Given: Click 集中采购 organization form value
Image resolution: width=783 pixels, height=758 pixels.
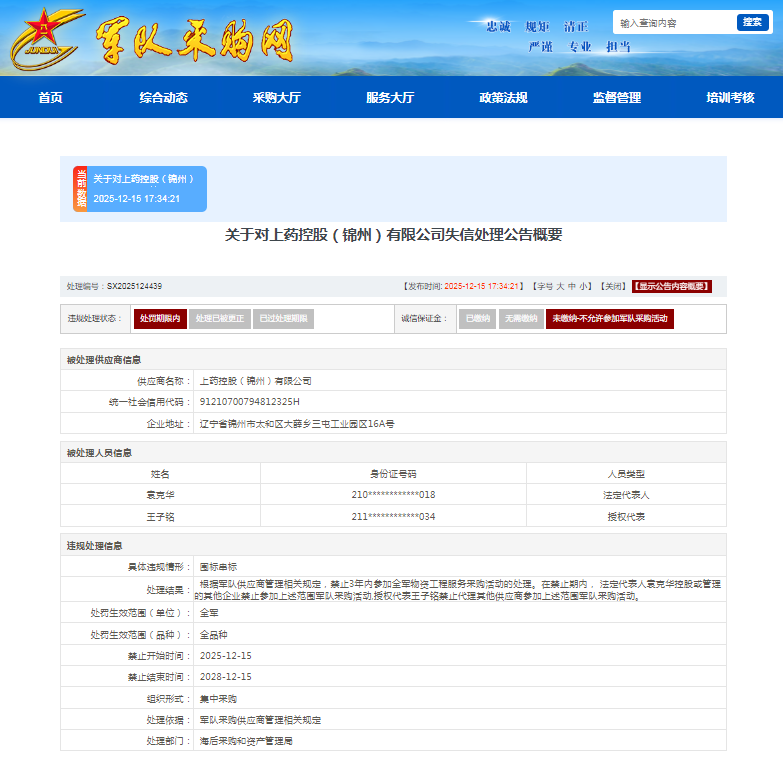Looking at the screenshot, I should [x=218, y=699].
